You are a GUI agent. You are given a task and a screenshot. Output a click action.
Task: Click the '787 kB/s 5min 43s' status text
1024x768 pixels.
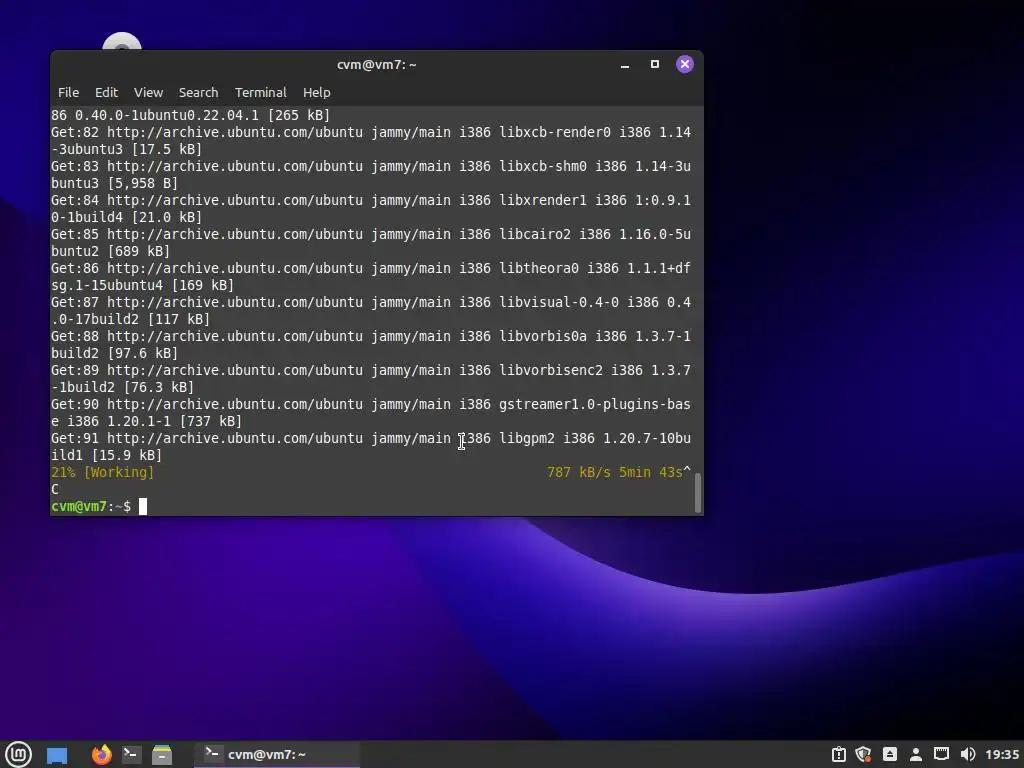click(x=615, y=472)
